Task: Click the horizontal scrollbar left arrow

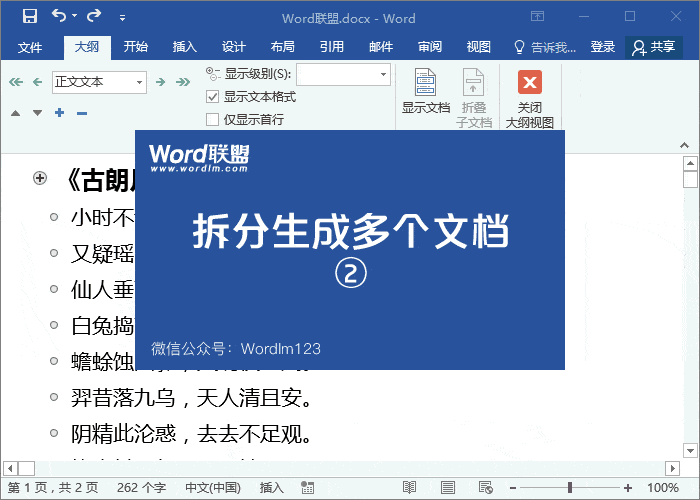Action: (x=10, y=468)
